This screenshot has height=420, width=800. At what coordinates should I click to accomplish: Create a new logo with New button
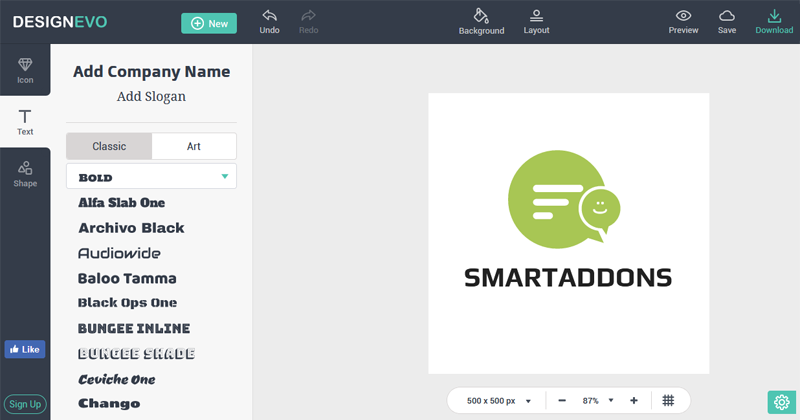click(209, 23)
